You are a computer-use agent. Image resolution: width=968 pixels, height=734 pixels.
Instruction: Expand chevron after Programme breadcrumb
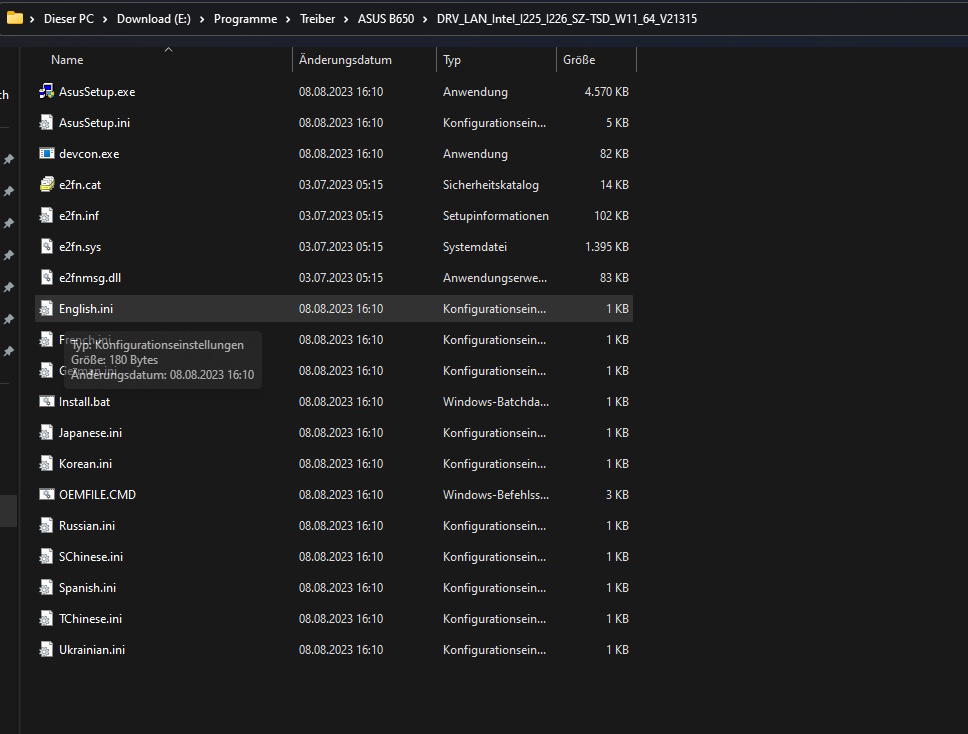[288, 19]
